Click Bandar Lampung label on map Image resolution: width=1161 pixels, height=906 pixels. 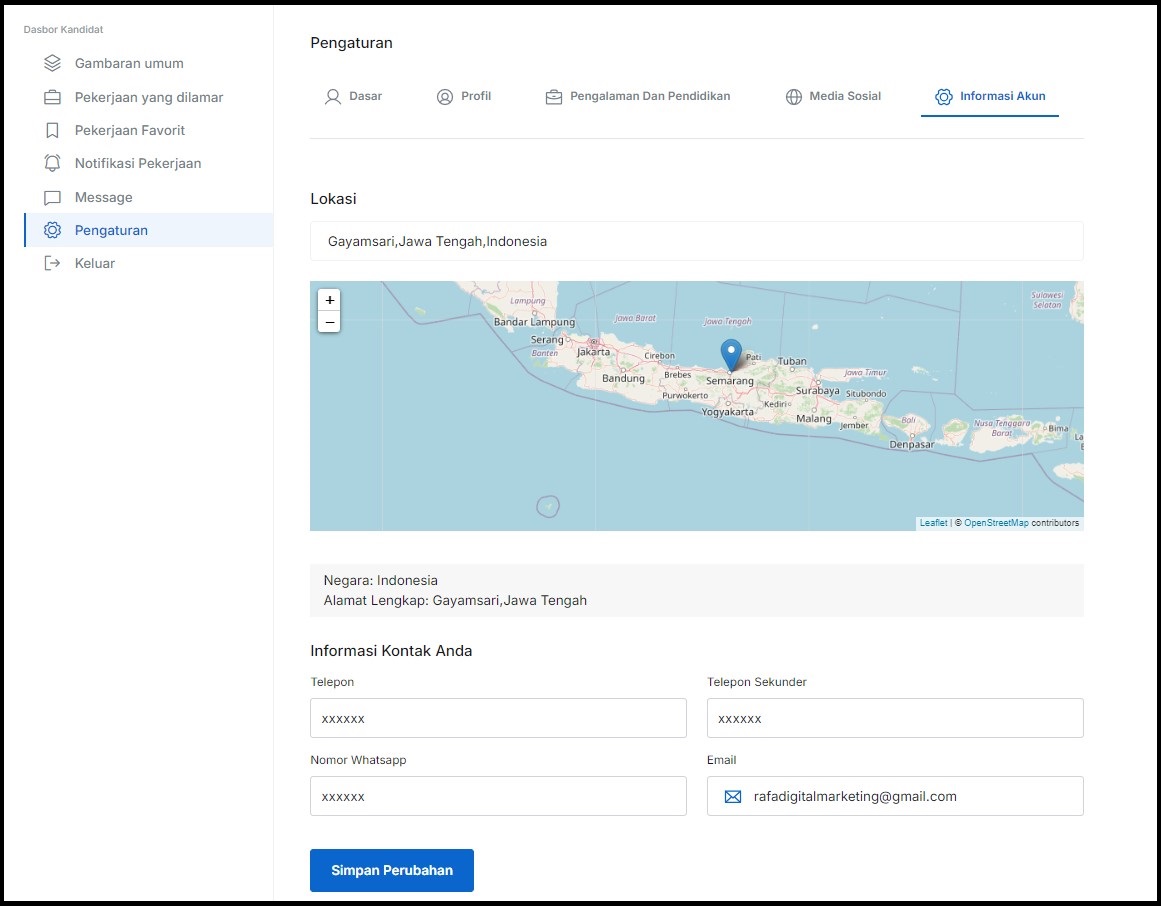pos(535,322)
